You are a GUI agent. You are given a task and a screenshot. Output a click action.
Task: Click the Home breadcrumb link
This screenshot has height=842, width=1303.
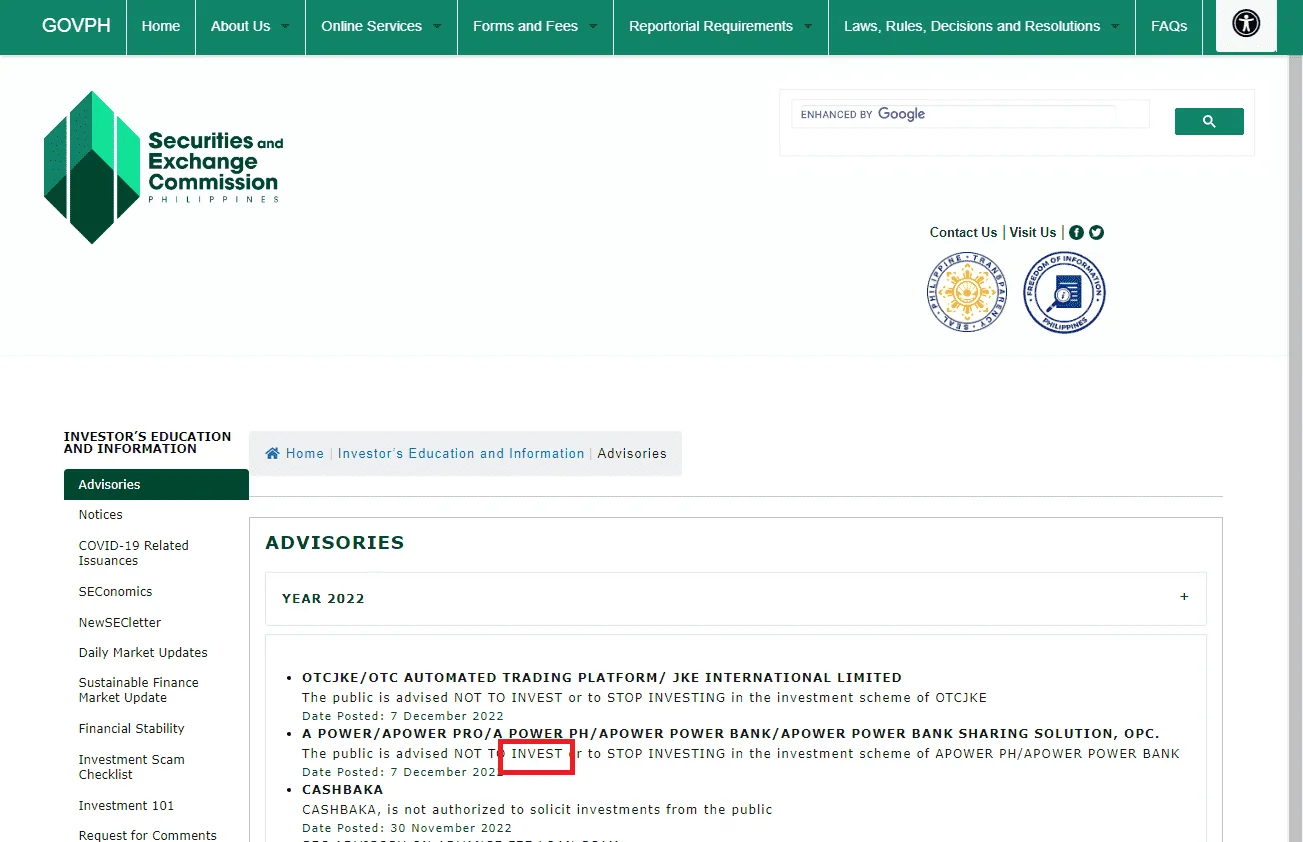pyautogui.click(x=305, y=453)
